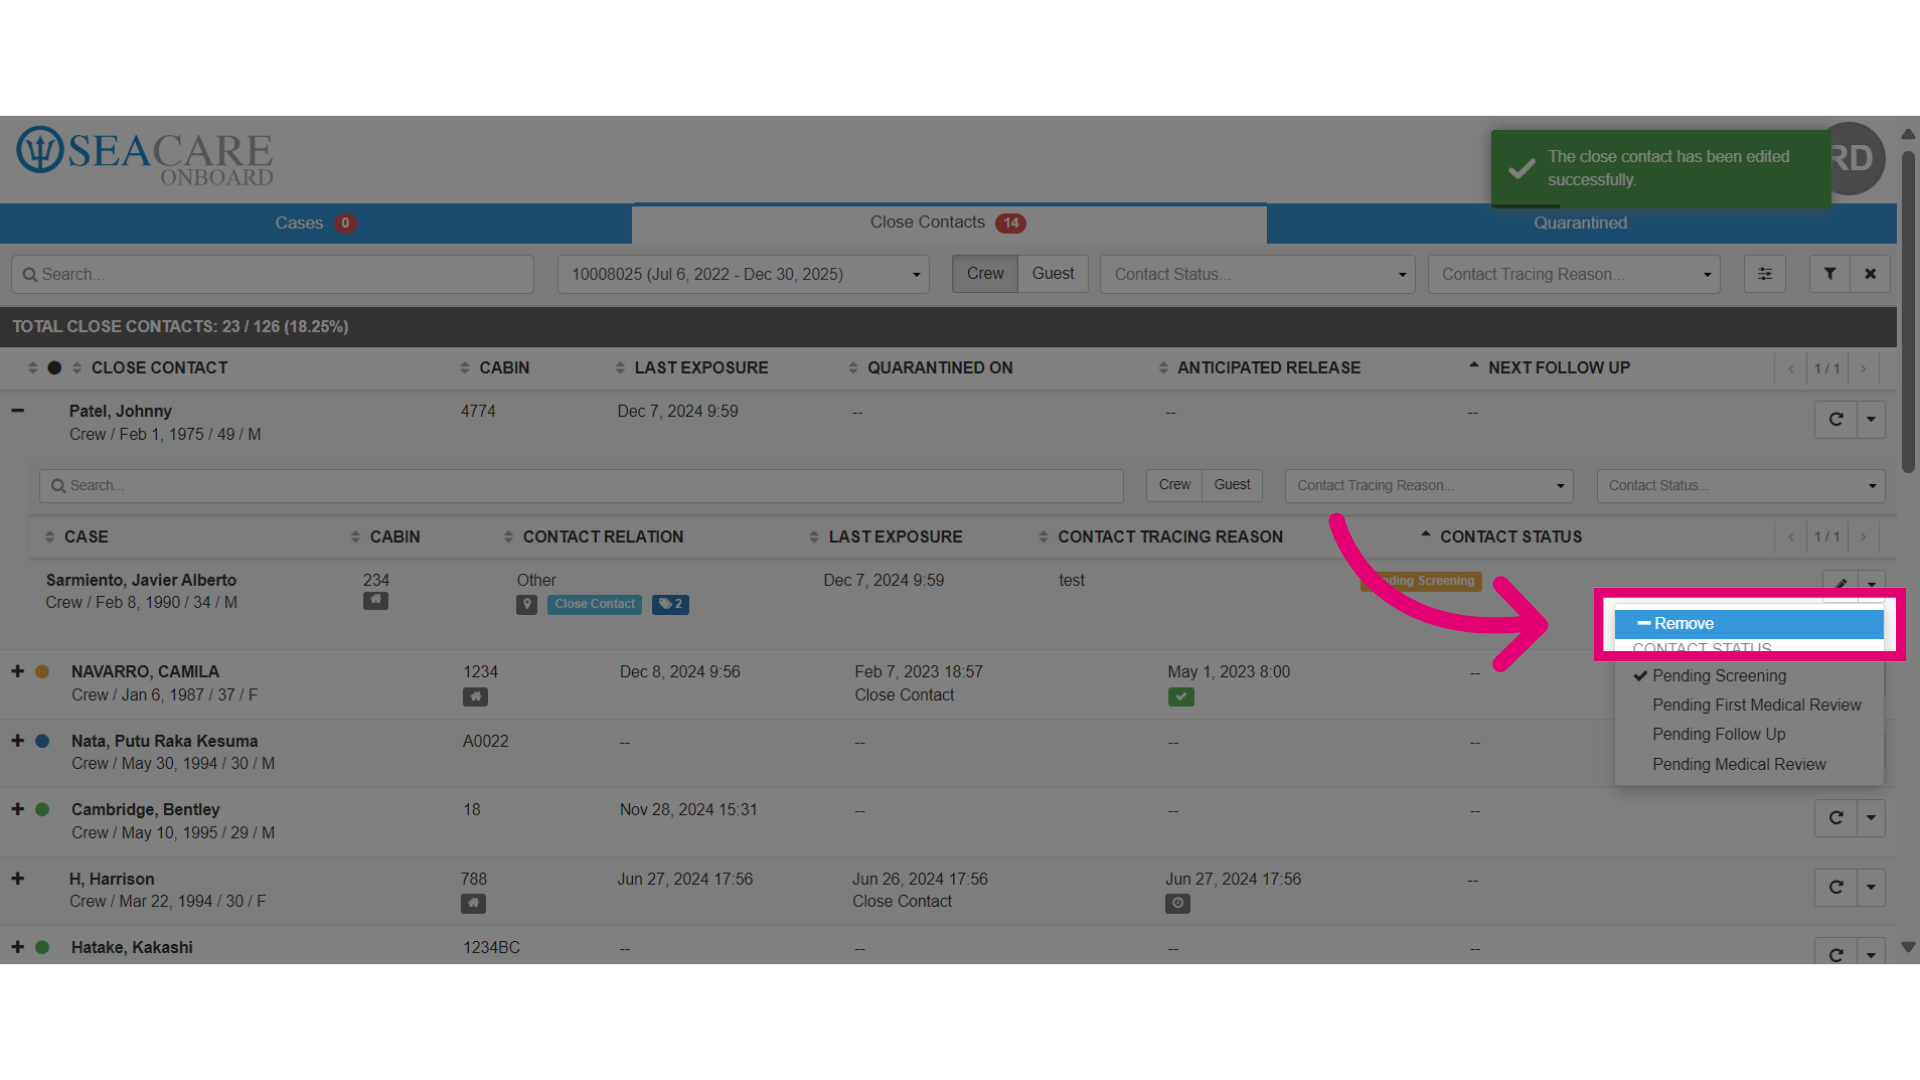This screenshot has width=1920, height=1080.
Task: Click the Close Contact badge under Other
Action: [594, 604]
